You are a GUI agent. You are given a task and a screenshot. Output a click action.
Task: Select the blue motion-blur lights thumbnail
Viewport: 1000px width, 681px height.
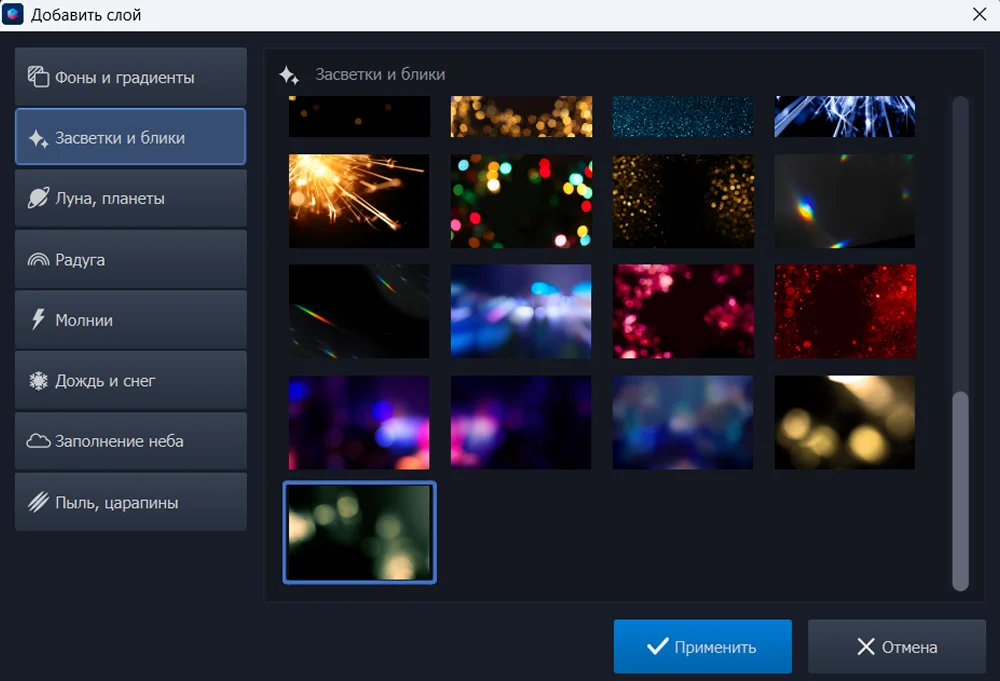click(x=521, y=311)
